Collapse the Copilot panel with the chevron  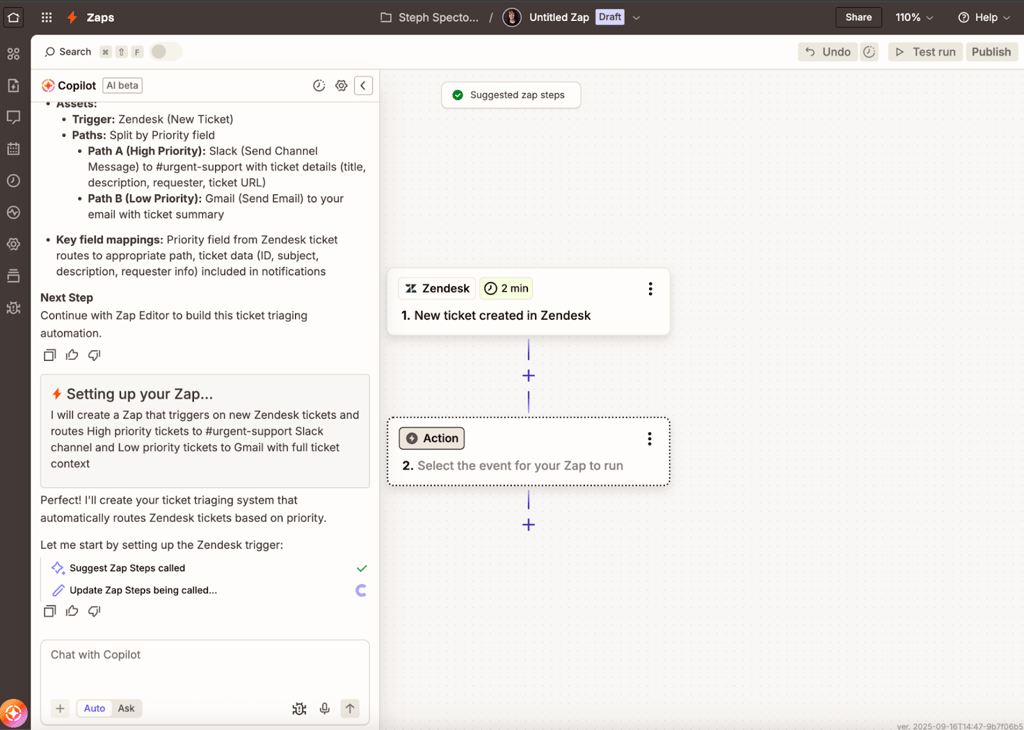pyautogui.click(x=363, y=85)
